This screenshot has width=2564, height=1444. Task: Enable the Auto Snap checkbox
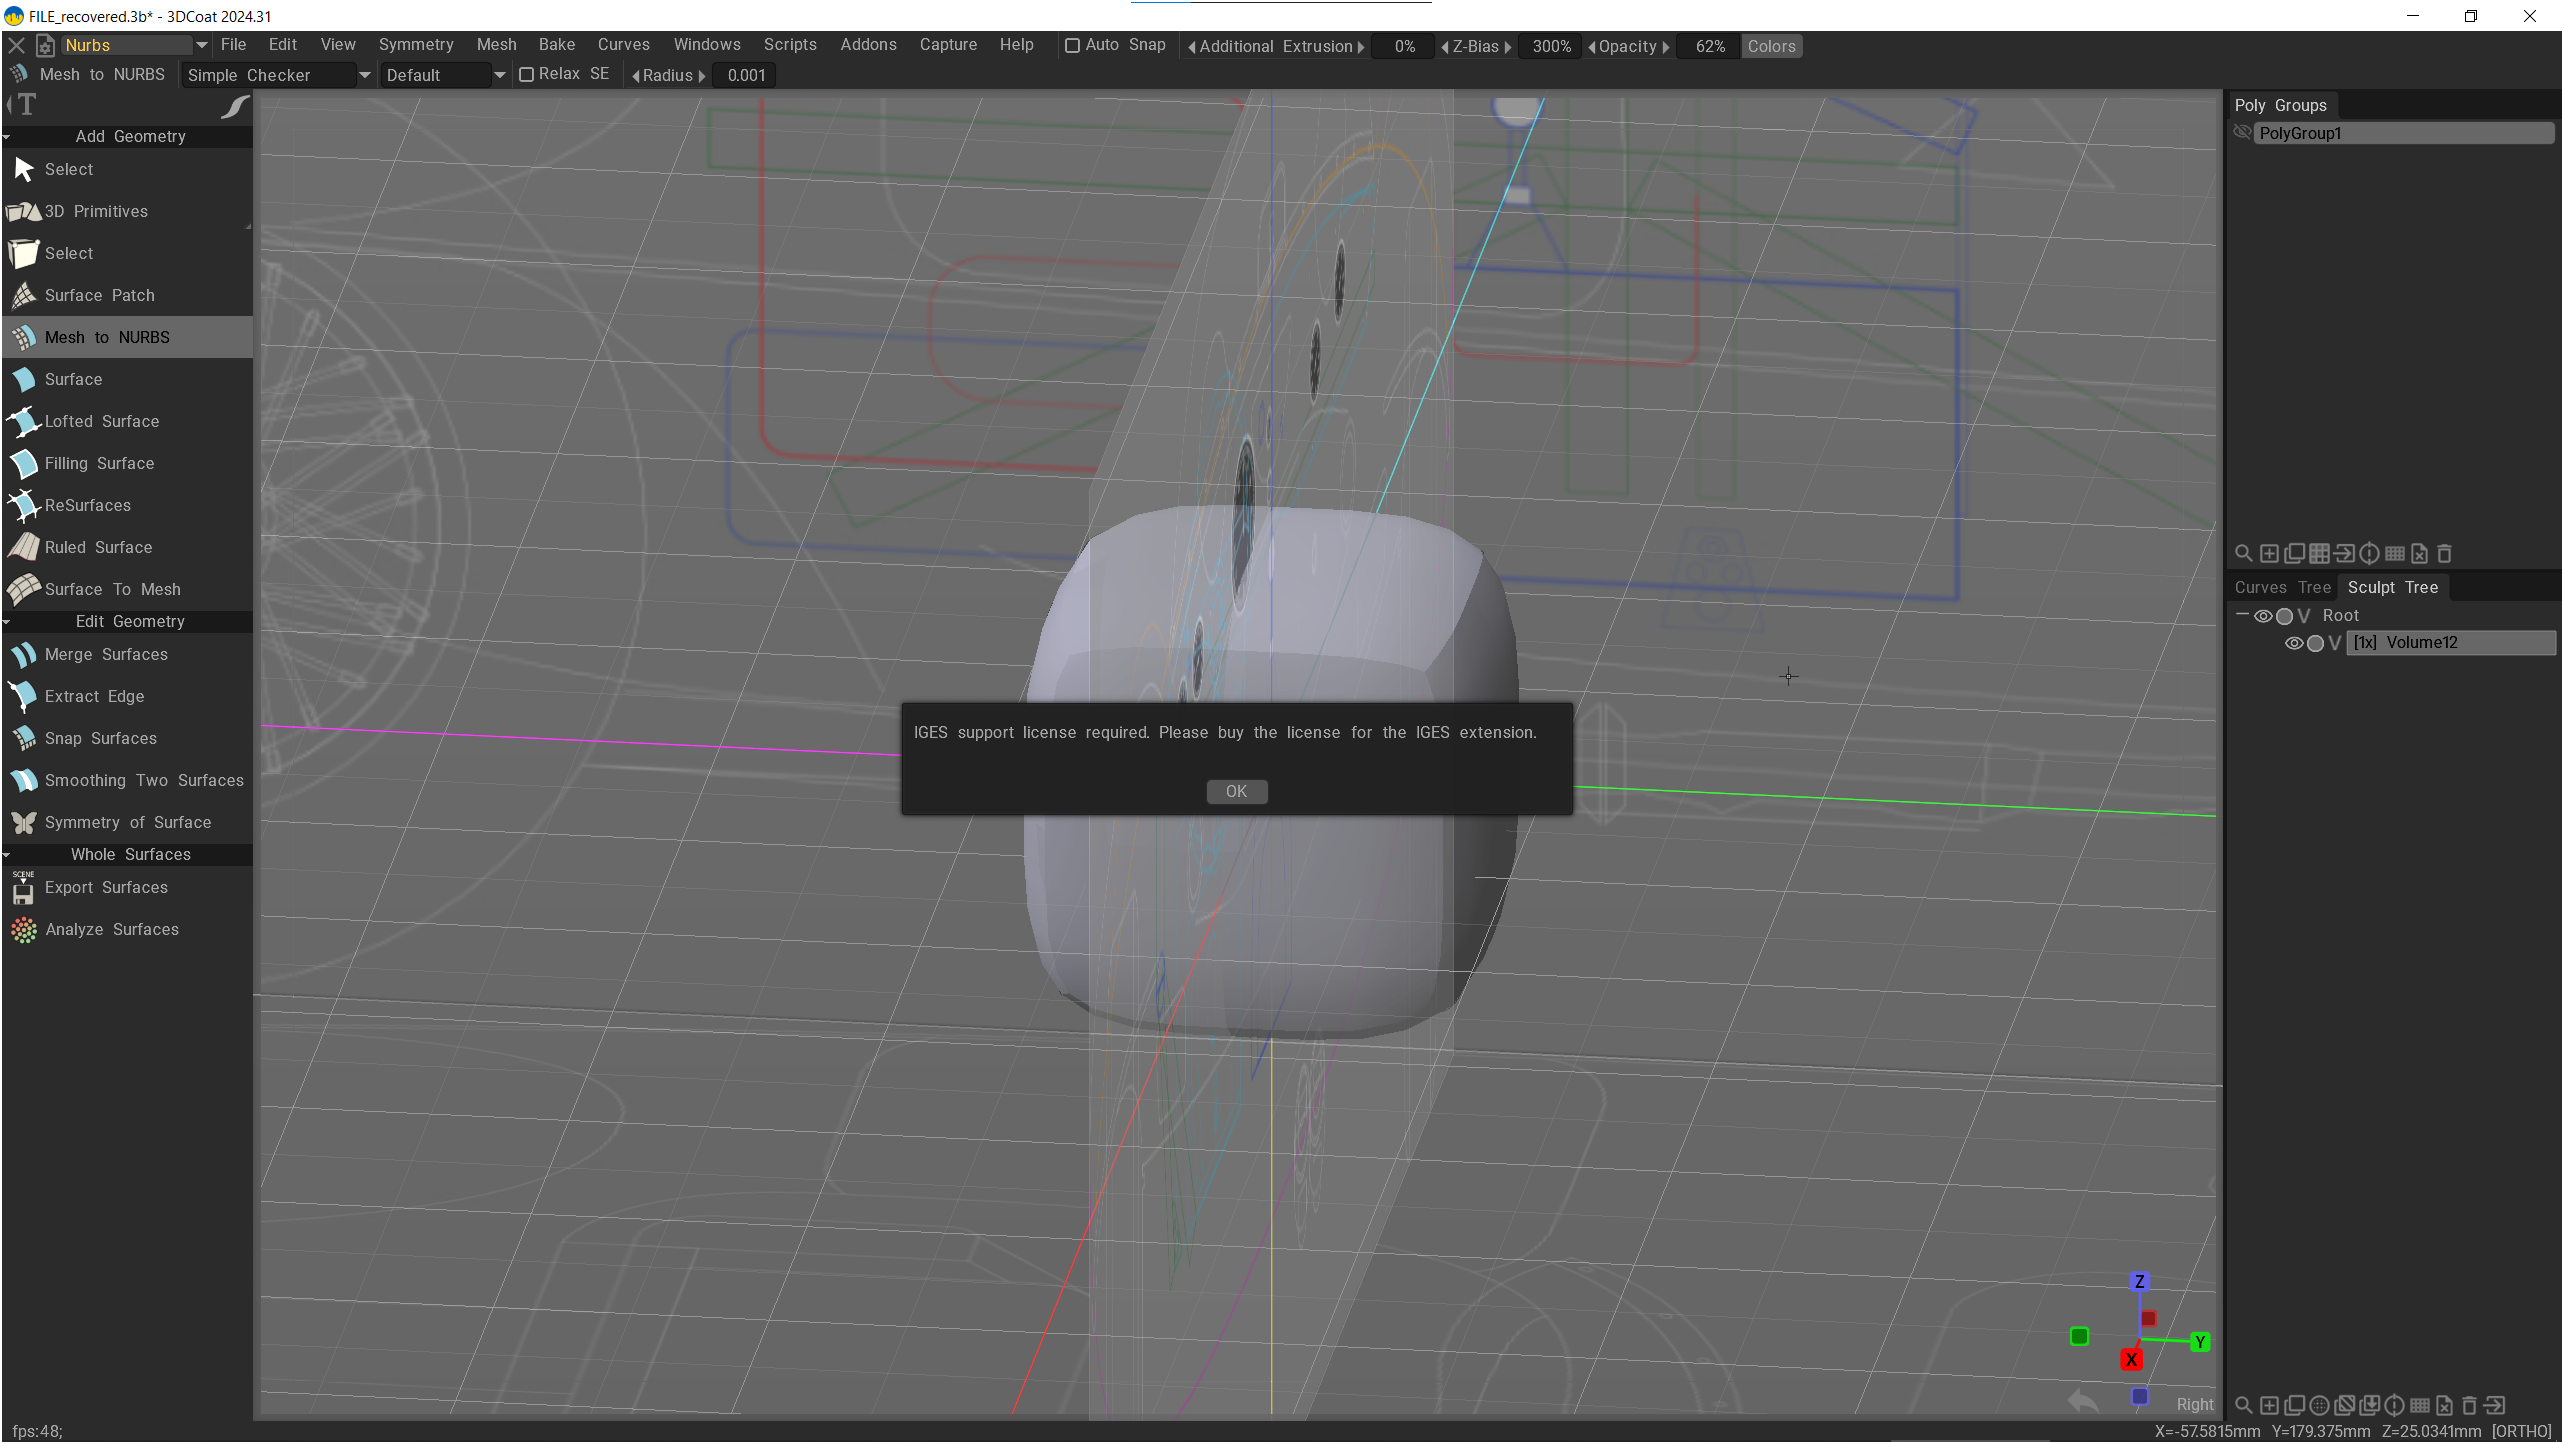tap(1072, 46)
